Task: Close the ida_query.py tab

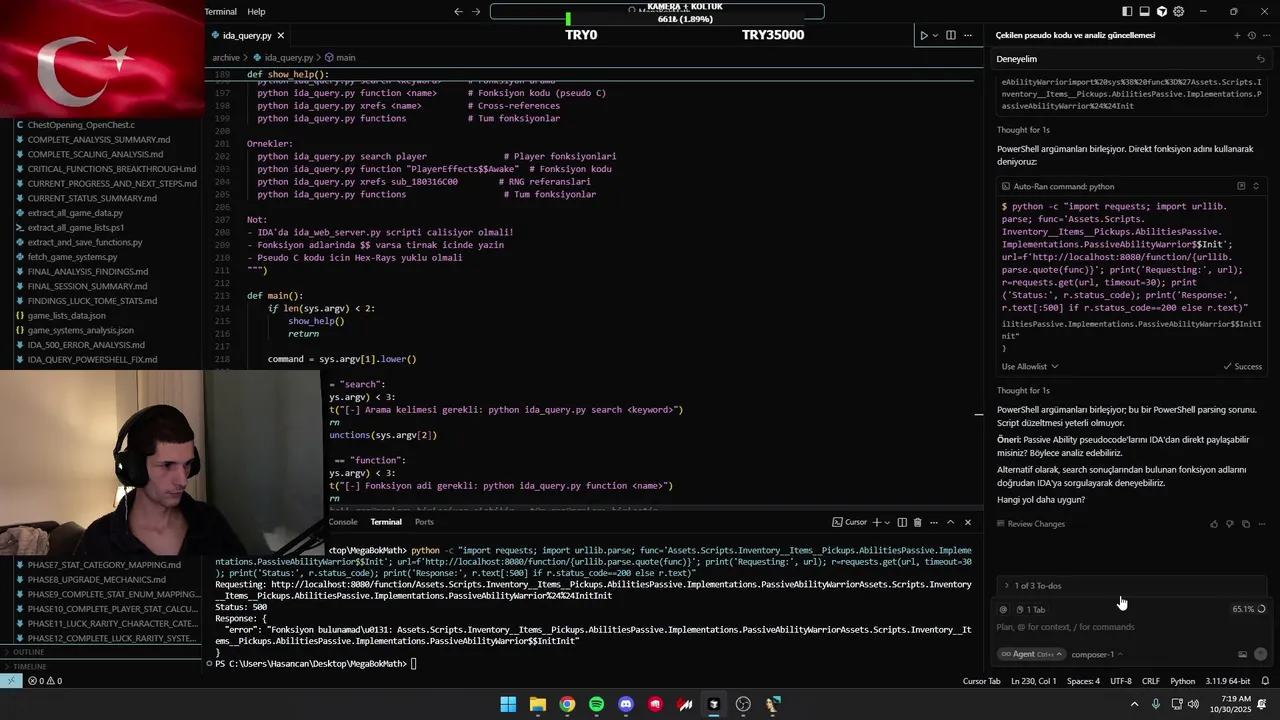Action: 280,35
